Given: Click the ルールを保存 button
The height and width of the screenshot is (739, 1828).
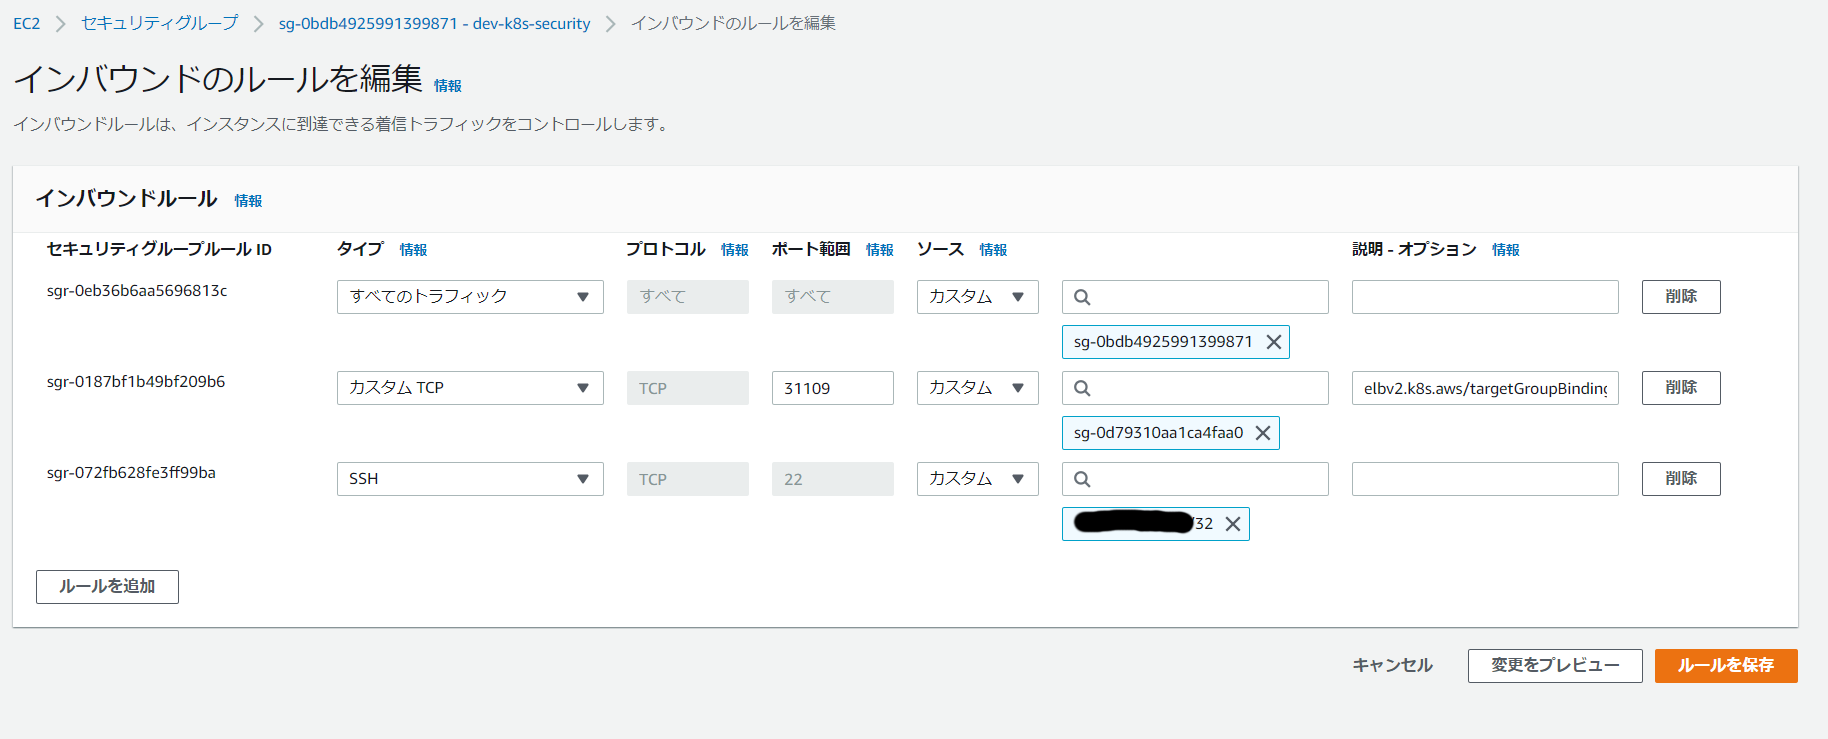Looking at the screenshot, I should 1725,666.
